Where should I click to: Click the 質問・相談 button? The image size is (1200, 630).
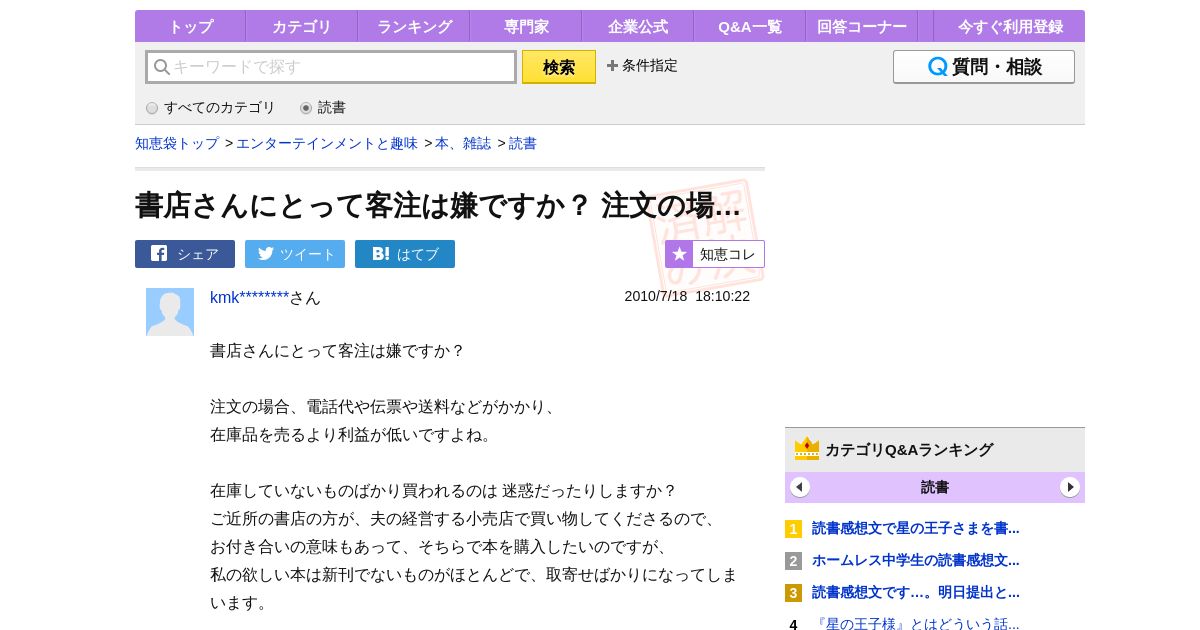(984, 67)
